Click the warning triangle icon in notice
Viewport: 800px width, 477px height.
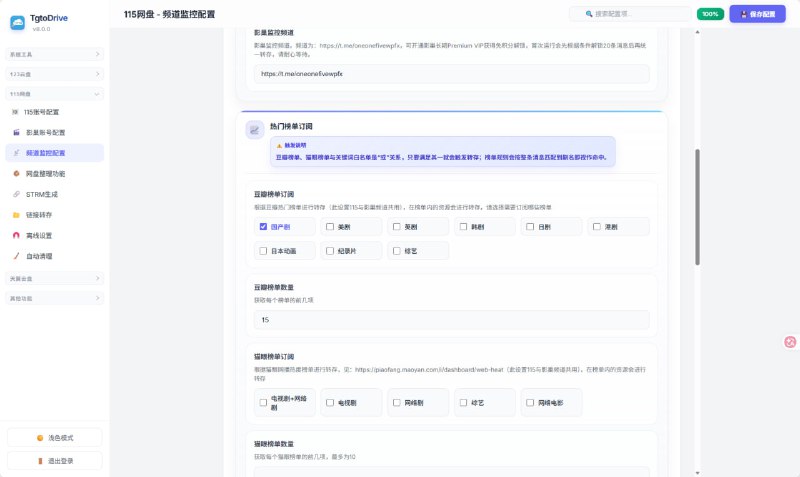(x=279, y=145)
